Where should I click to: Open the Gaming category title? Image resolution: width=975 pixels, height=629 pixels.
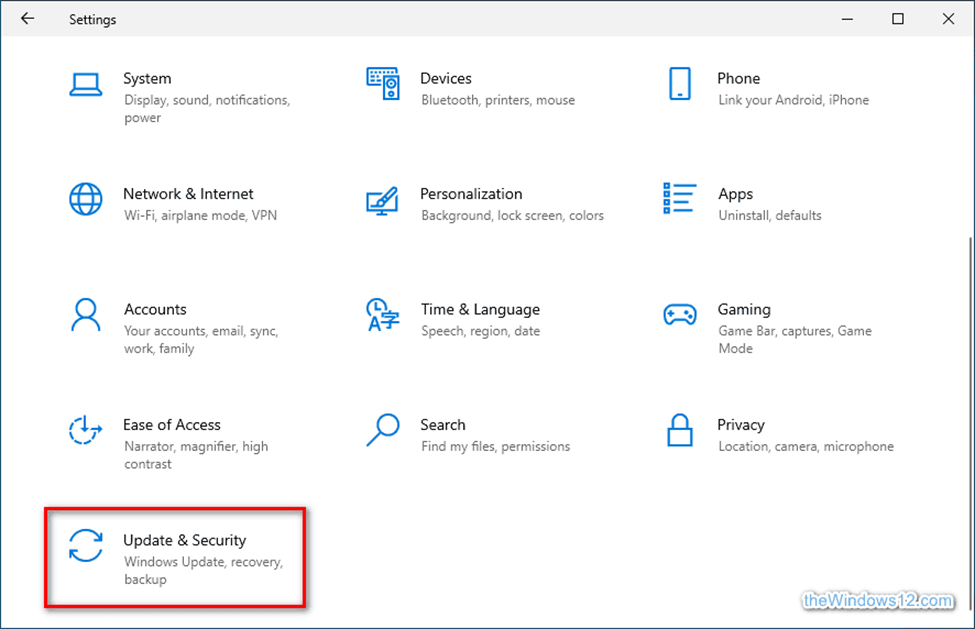coord(744,310)
